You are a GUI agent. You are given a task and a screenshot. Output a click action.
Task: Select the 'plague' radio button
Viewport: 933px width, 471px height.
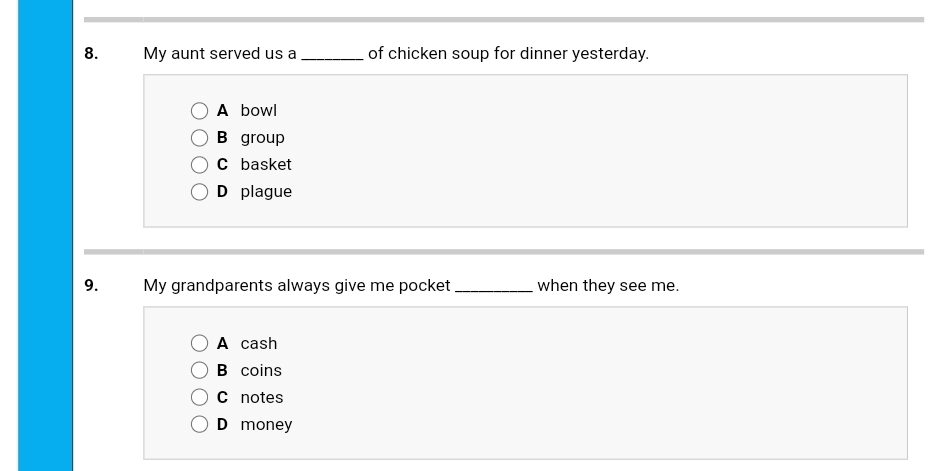[x=200, y=192]
